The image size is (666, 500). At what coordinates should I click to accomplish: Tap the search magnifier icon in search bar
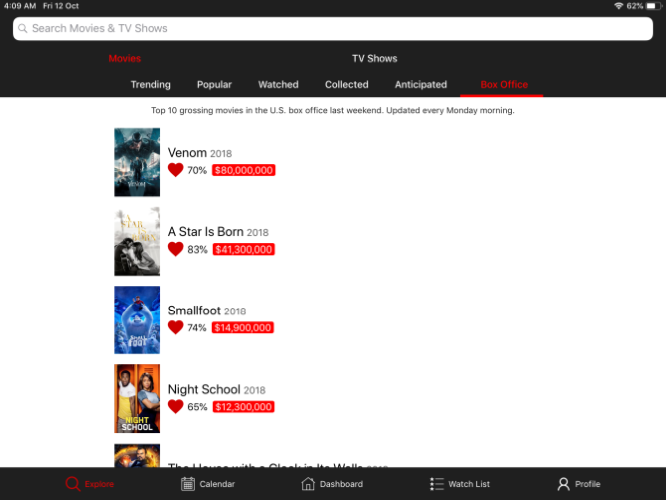tap(23, 28)
